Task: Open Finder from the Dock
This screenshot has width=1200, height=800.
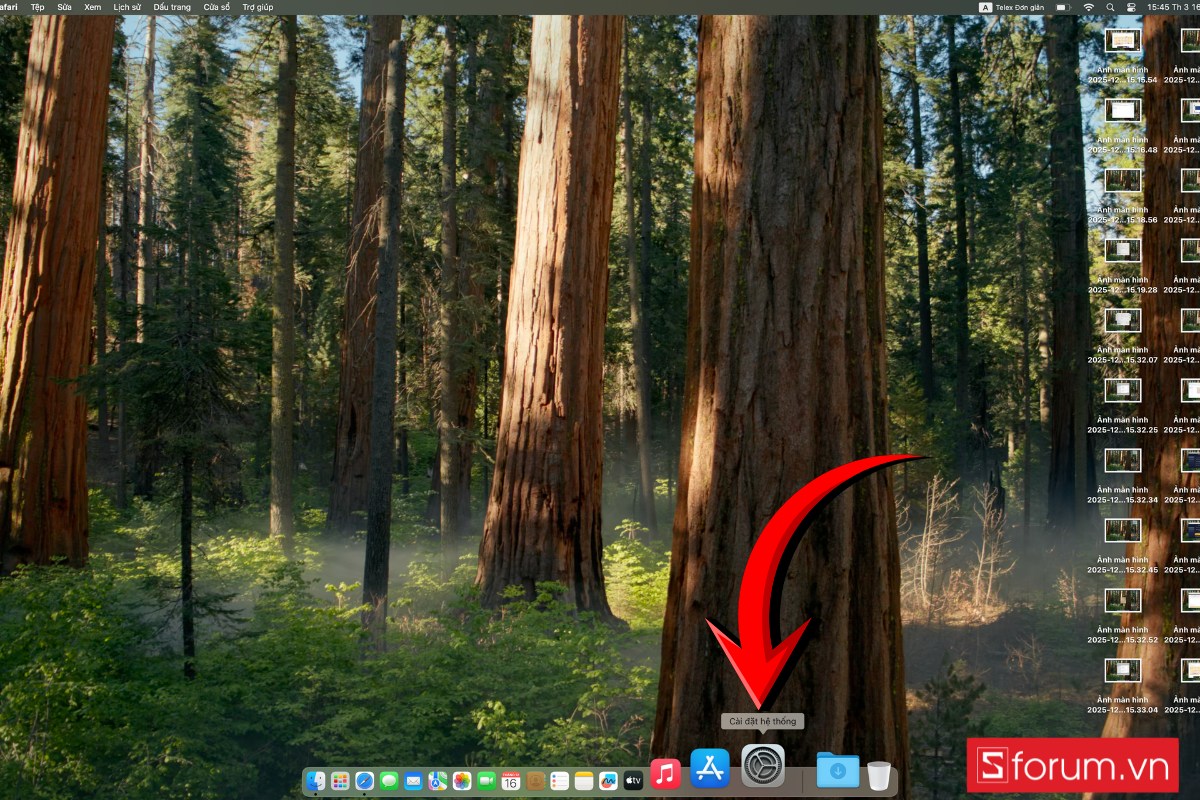Action: (x=316, y=781)
